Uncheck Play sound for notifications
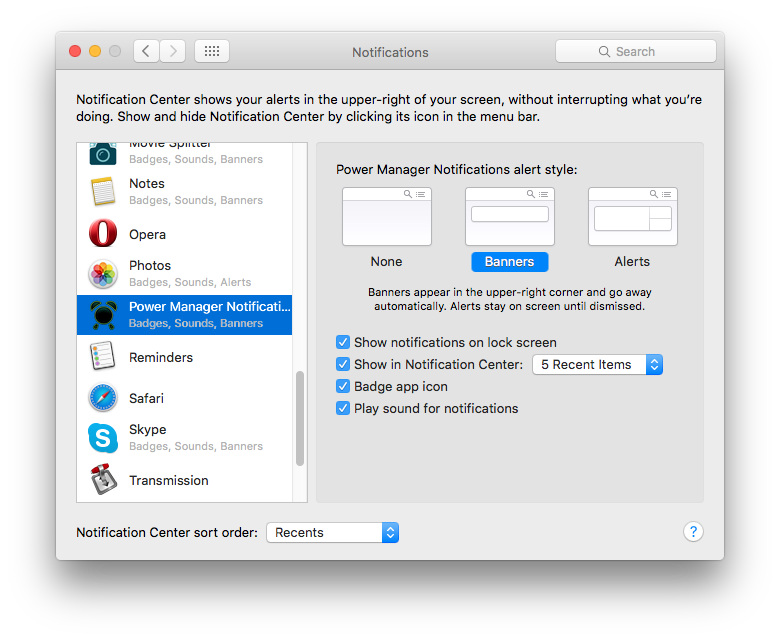780x640 pixels. tap(343, 408)
